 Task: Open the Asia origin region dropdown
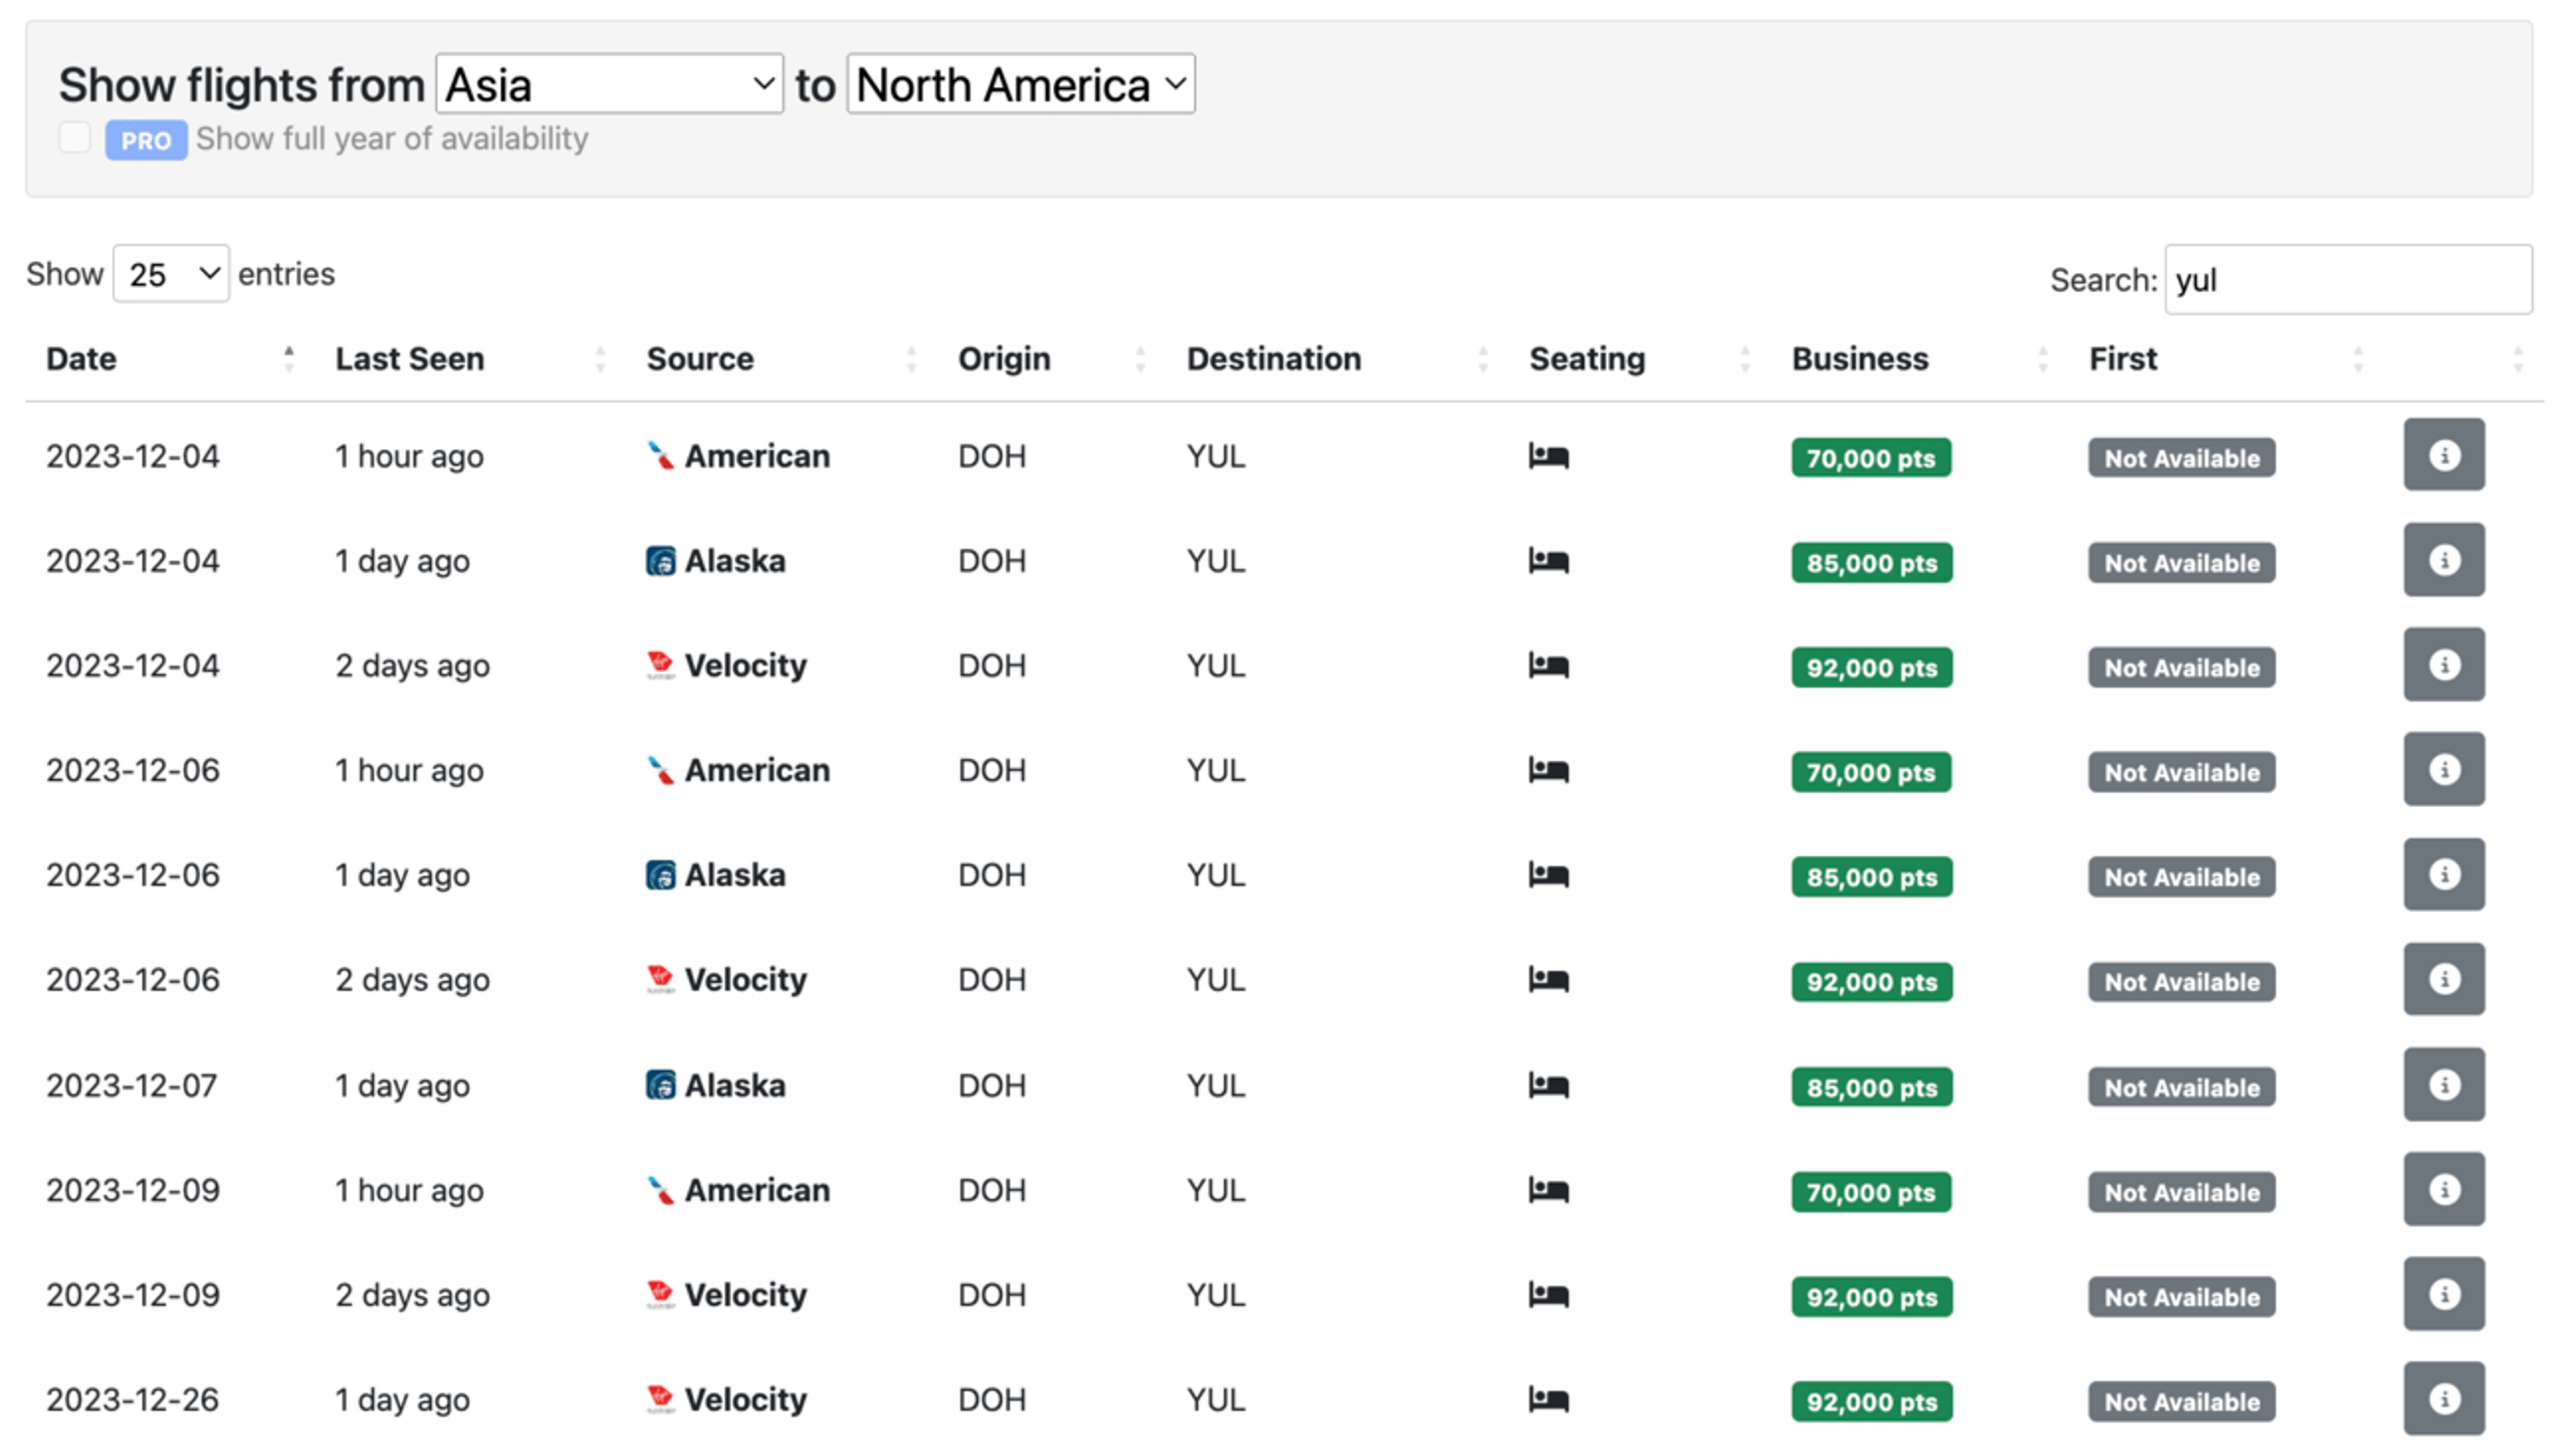click(x=609, y=84)
